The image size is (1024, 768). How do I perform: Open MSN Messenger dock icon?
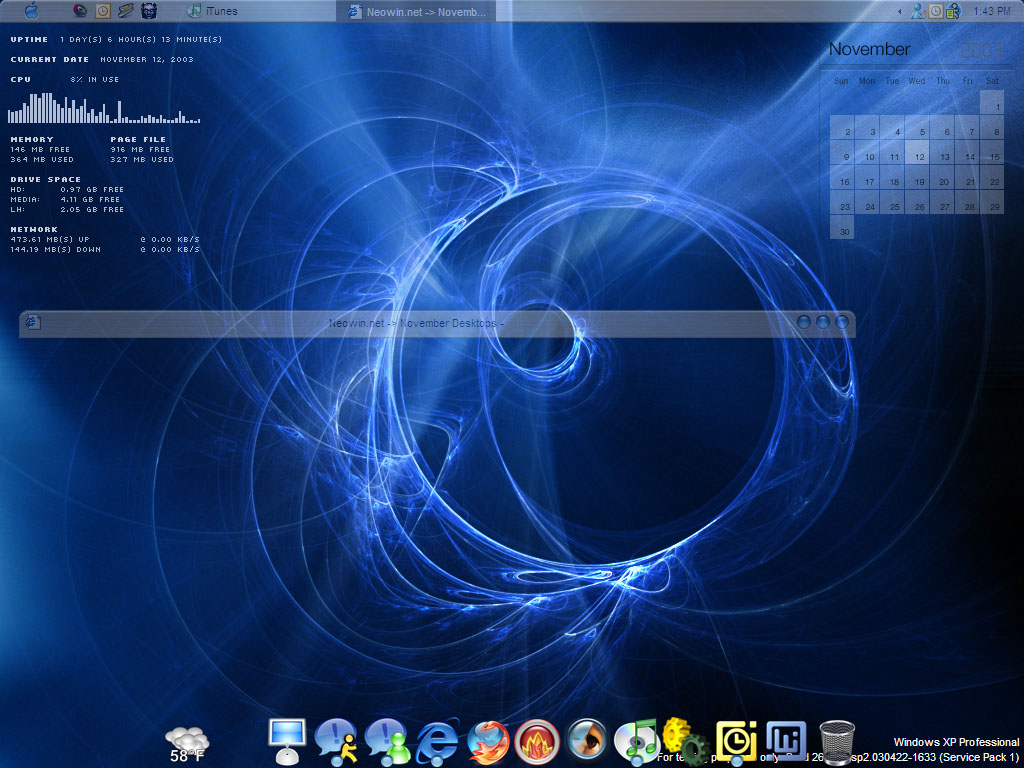click(x=386, y=741)
